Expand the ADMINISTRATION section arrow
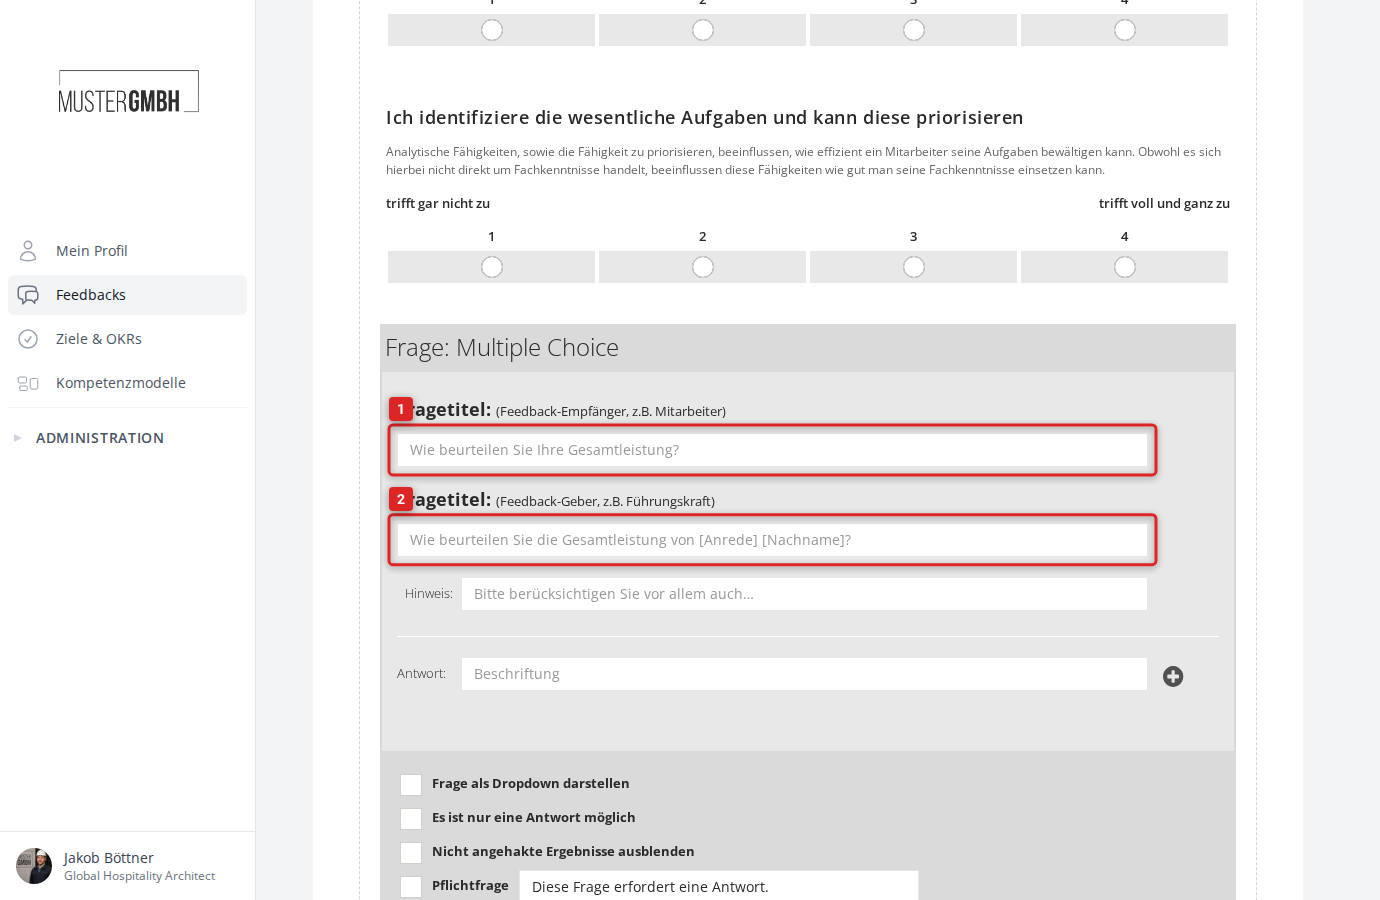Screen dimensions: 1380x900 17,438
